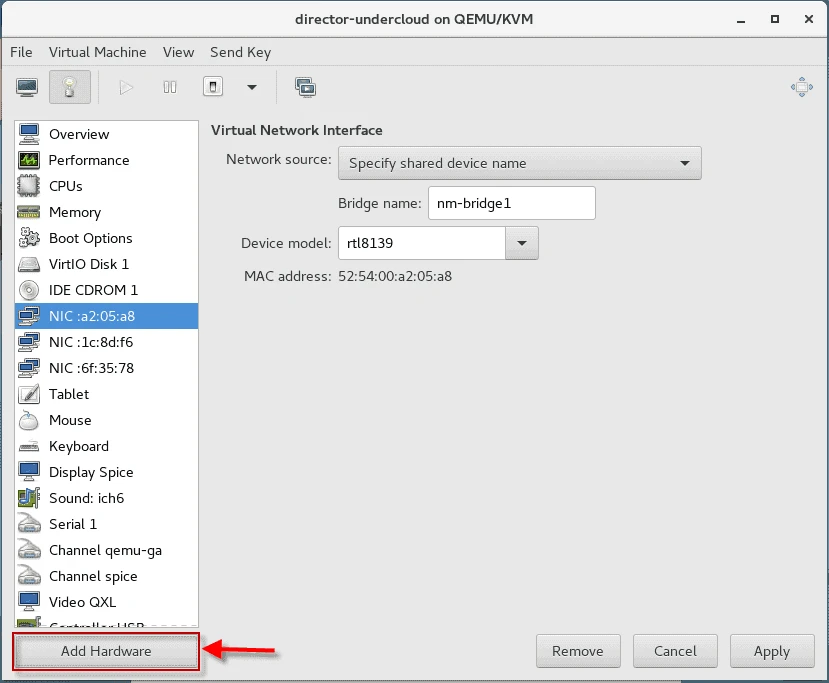Open the Send Key menu
The image size is (829, 683).
[240, 52]
